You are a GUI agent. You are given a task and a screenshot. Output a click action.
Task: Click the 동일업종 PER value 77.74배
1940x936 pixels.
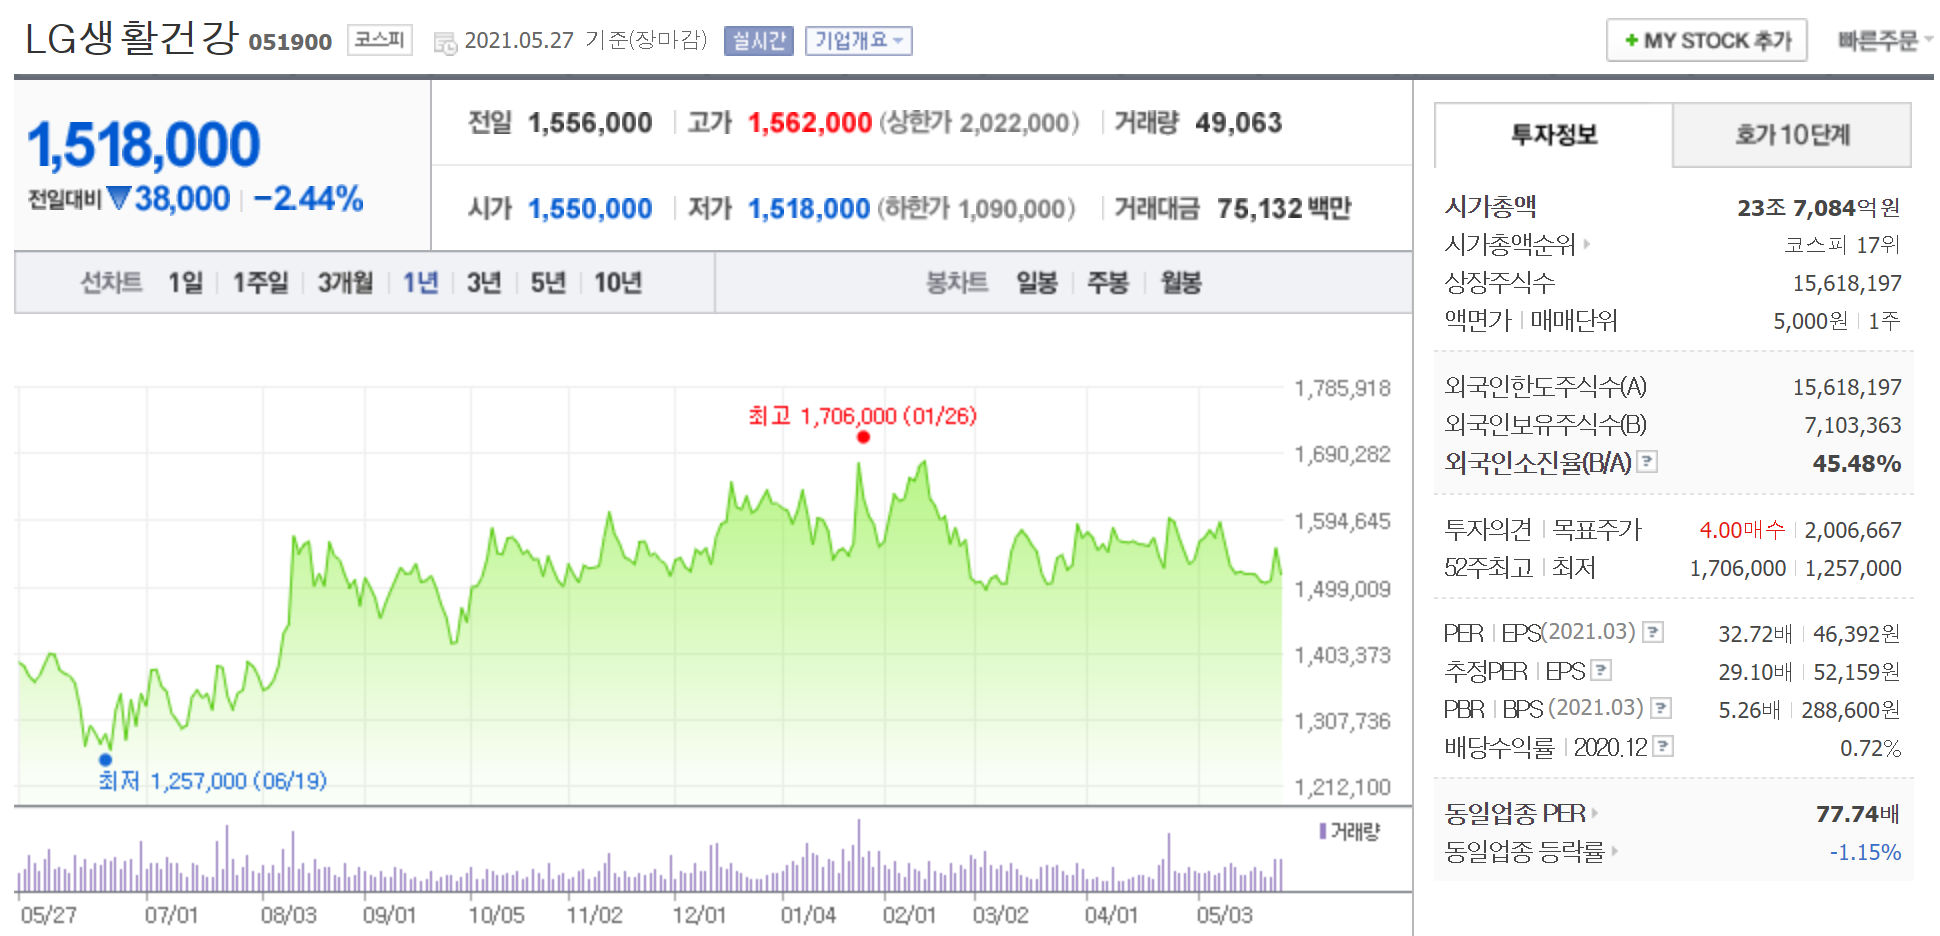(x=1857, y=813)
